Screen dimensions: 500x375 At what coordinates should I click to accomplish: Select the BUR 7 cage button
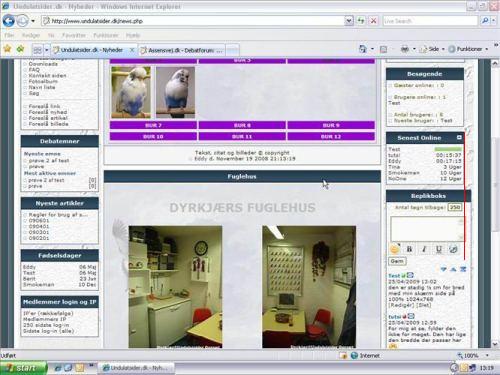tap(153, 125)
